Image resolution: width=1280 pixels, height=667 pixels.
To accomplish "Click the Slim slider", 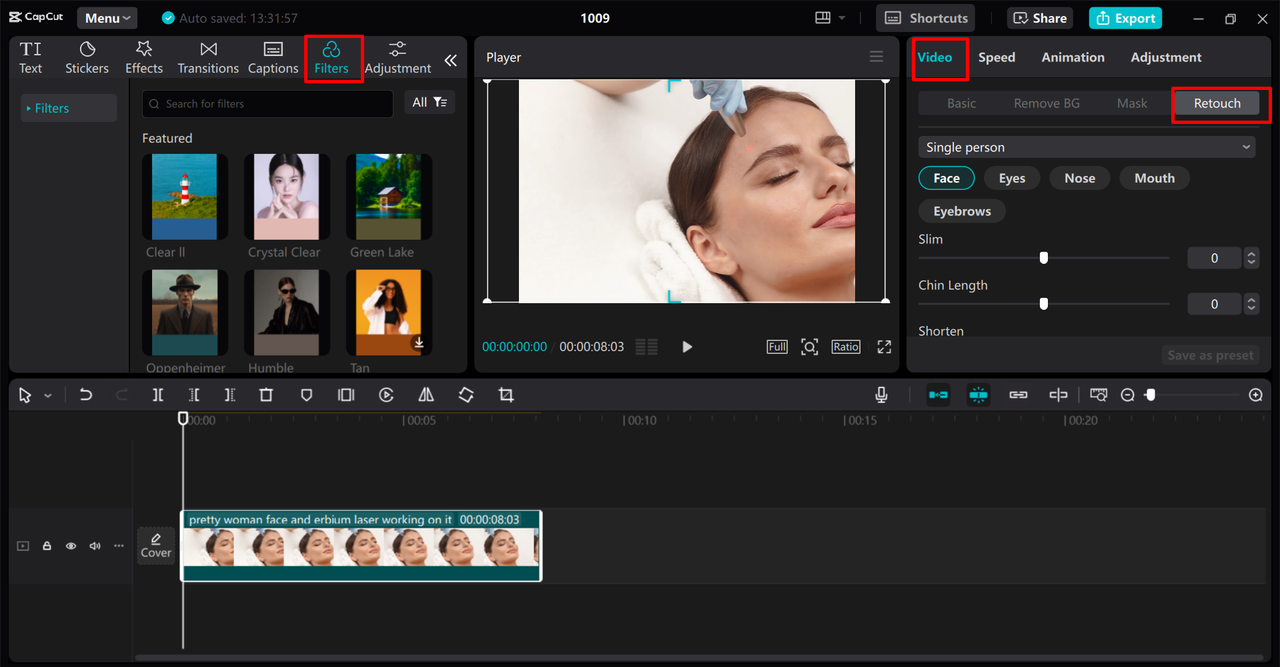I will [x=1044, y=258].
